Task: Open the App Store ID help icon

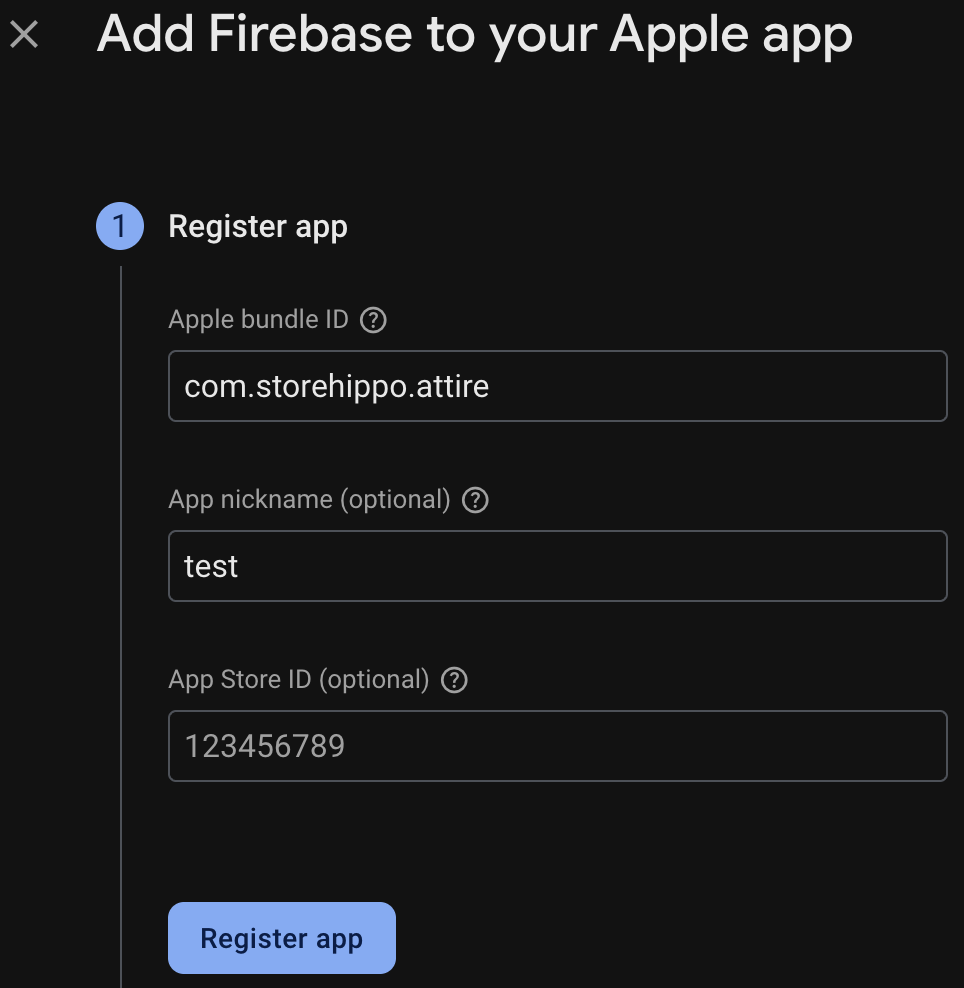Action: point(454,681)
